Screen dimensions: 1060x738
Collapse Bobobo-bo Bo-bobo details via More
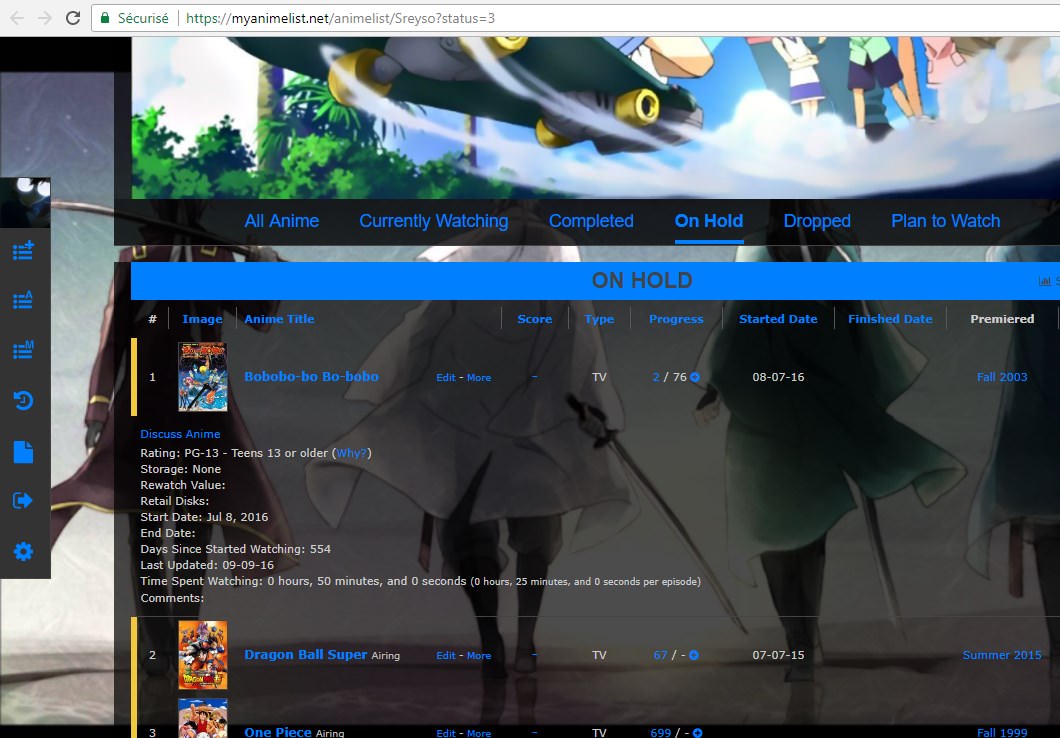click(478, 378)
